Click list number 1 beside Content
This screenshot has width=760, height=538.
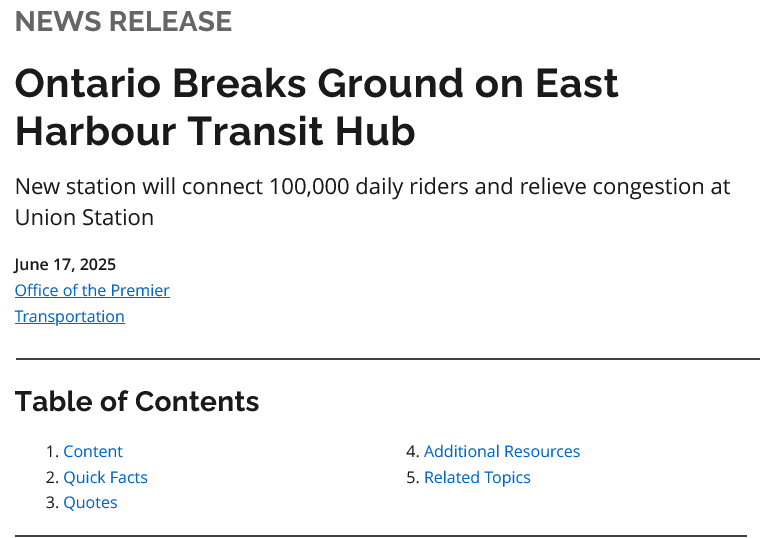tap(51, 452)
